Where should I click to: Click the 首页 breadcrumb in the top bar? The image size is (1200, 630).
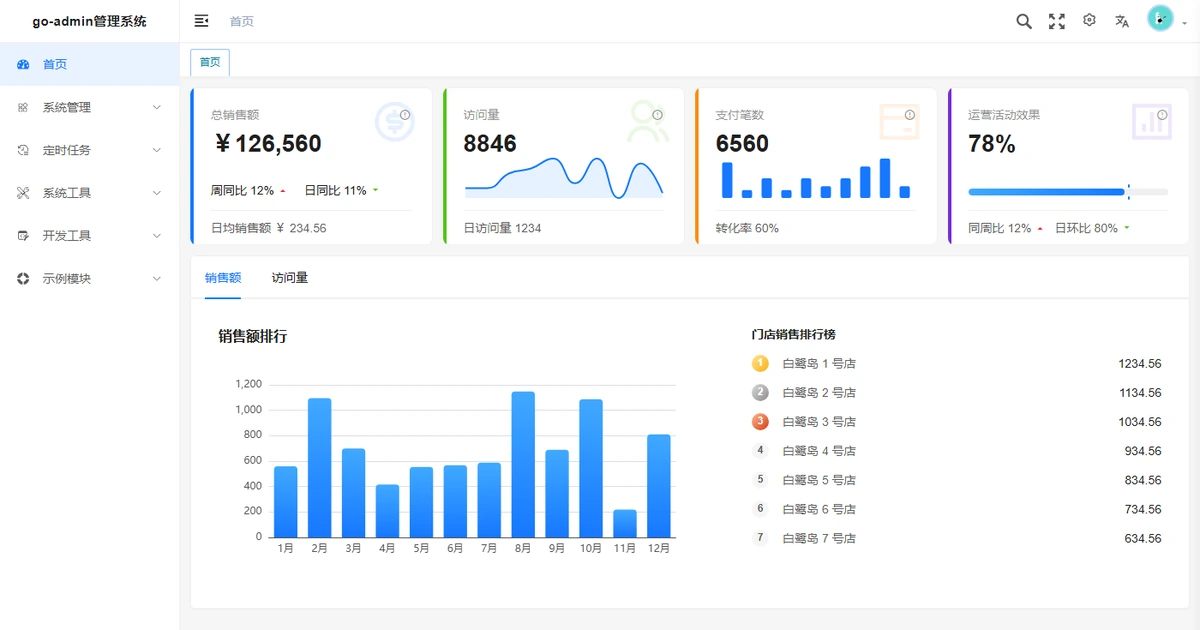pos(241,21)
